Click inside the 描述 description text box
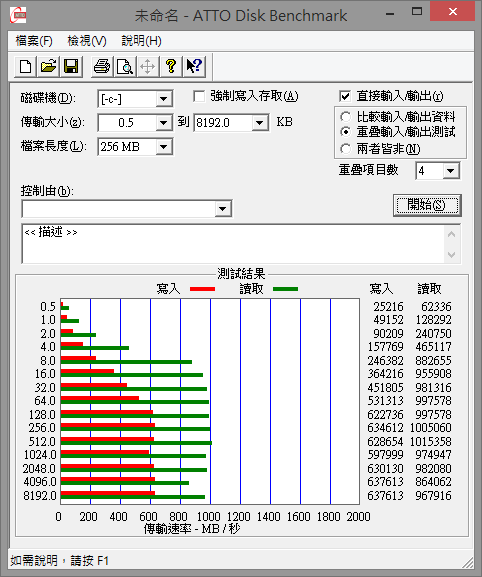 click(x=233, y=244)
